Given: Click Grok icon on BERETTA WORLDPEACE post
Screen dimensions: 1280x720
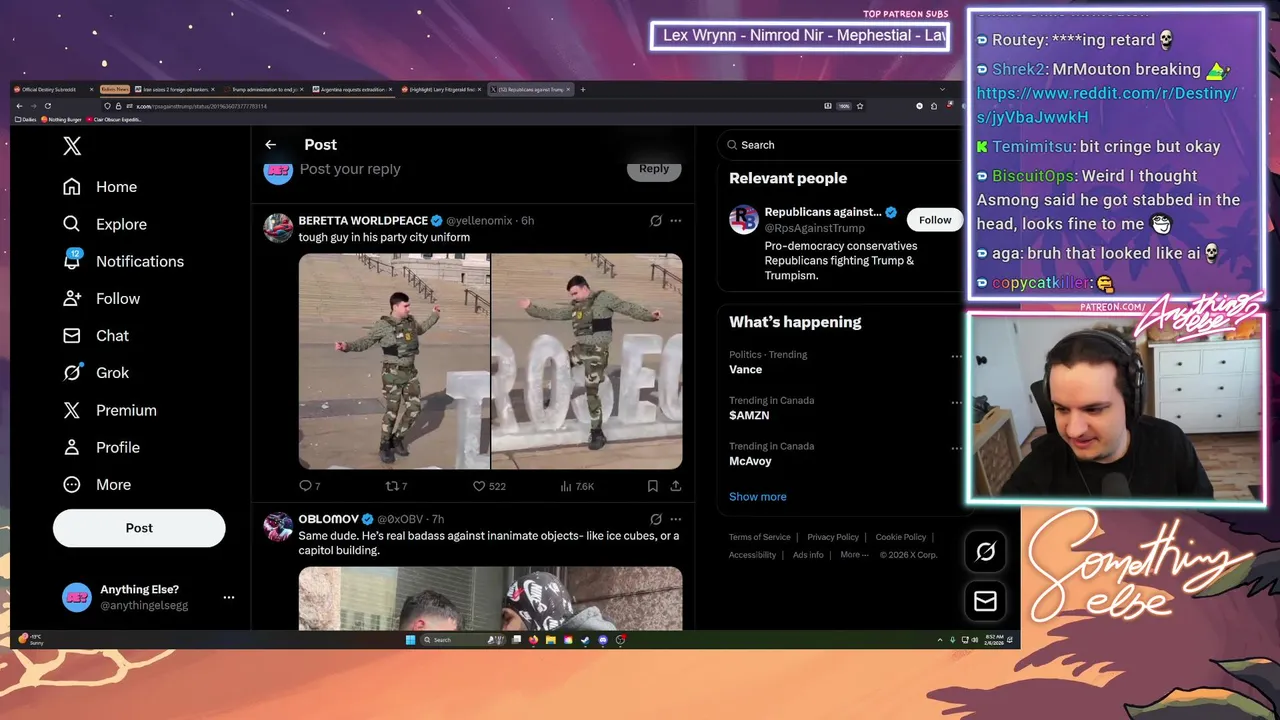Looking at the screenshot, I should click(x=656, y=221).
